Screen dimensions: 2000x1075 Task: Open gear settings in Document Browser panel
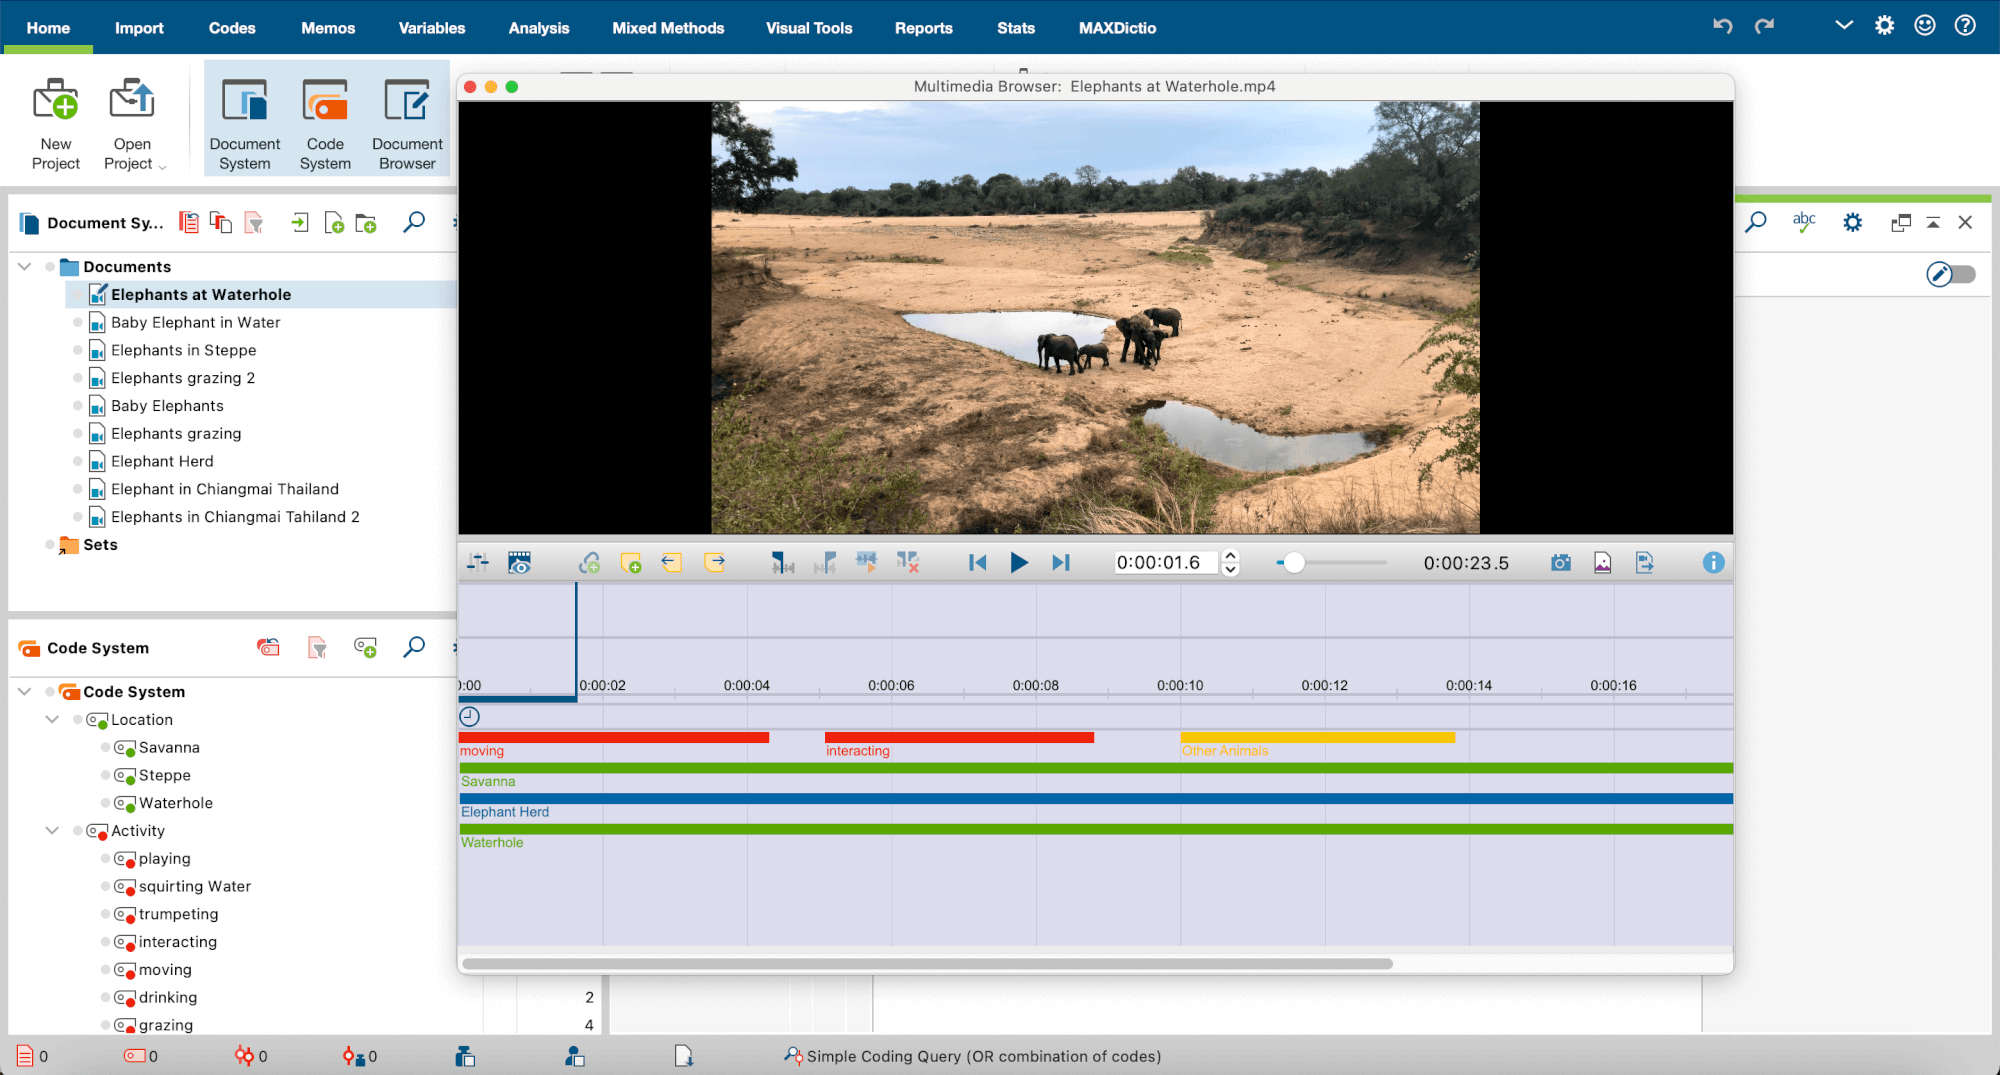coord(1853,222)
